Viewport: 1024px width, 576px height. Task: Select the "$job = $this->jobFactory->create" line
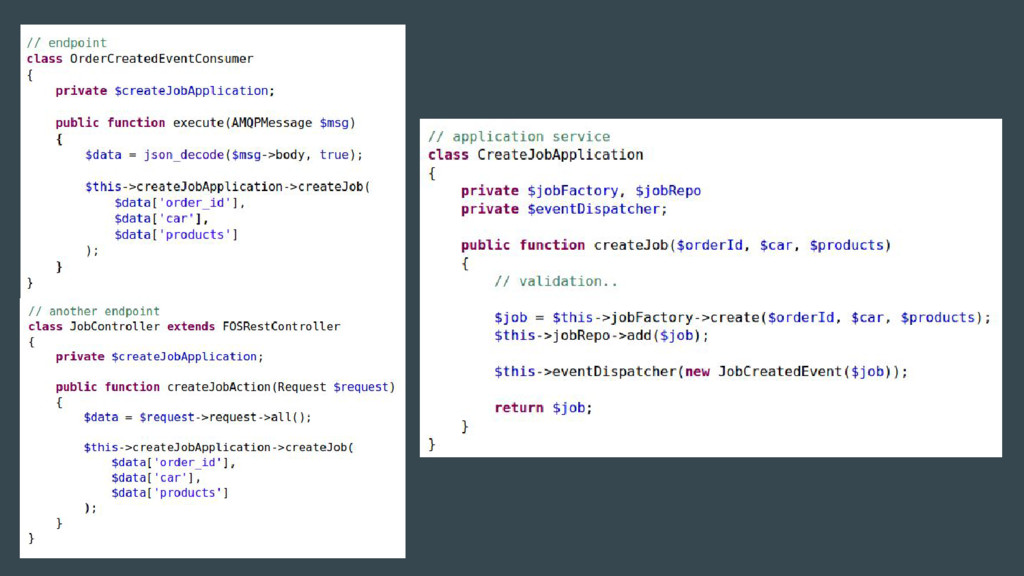pos(743,317)
